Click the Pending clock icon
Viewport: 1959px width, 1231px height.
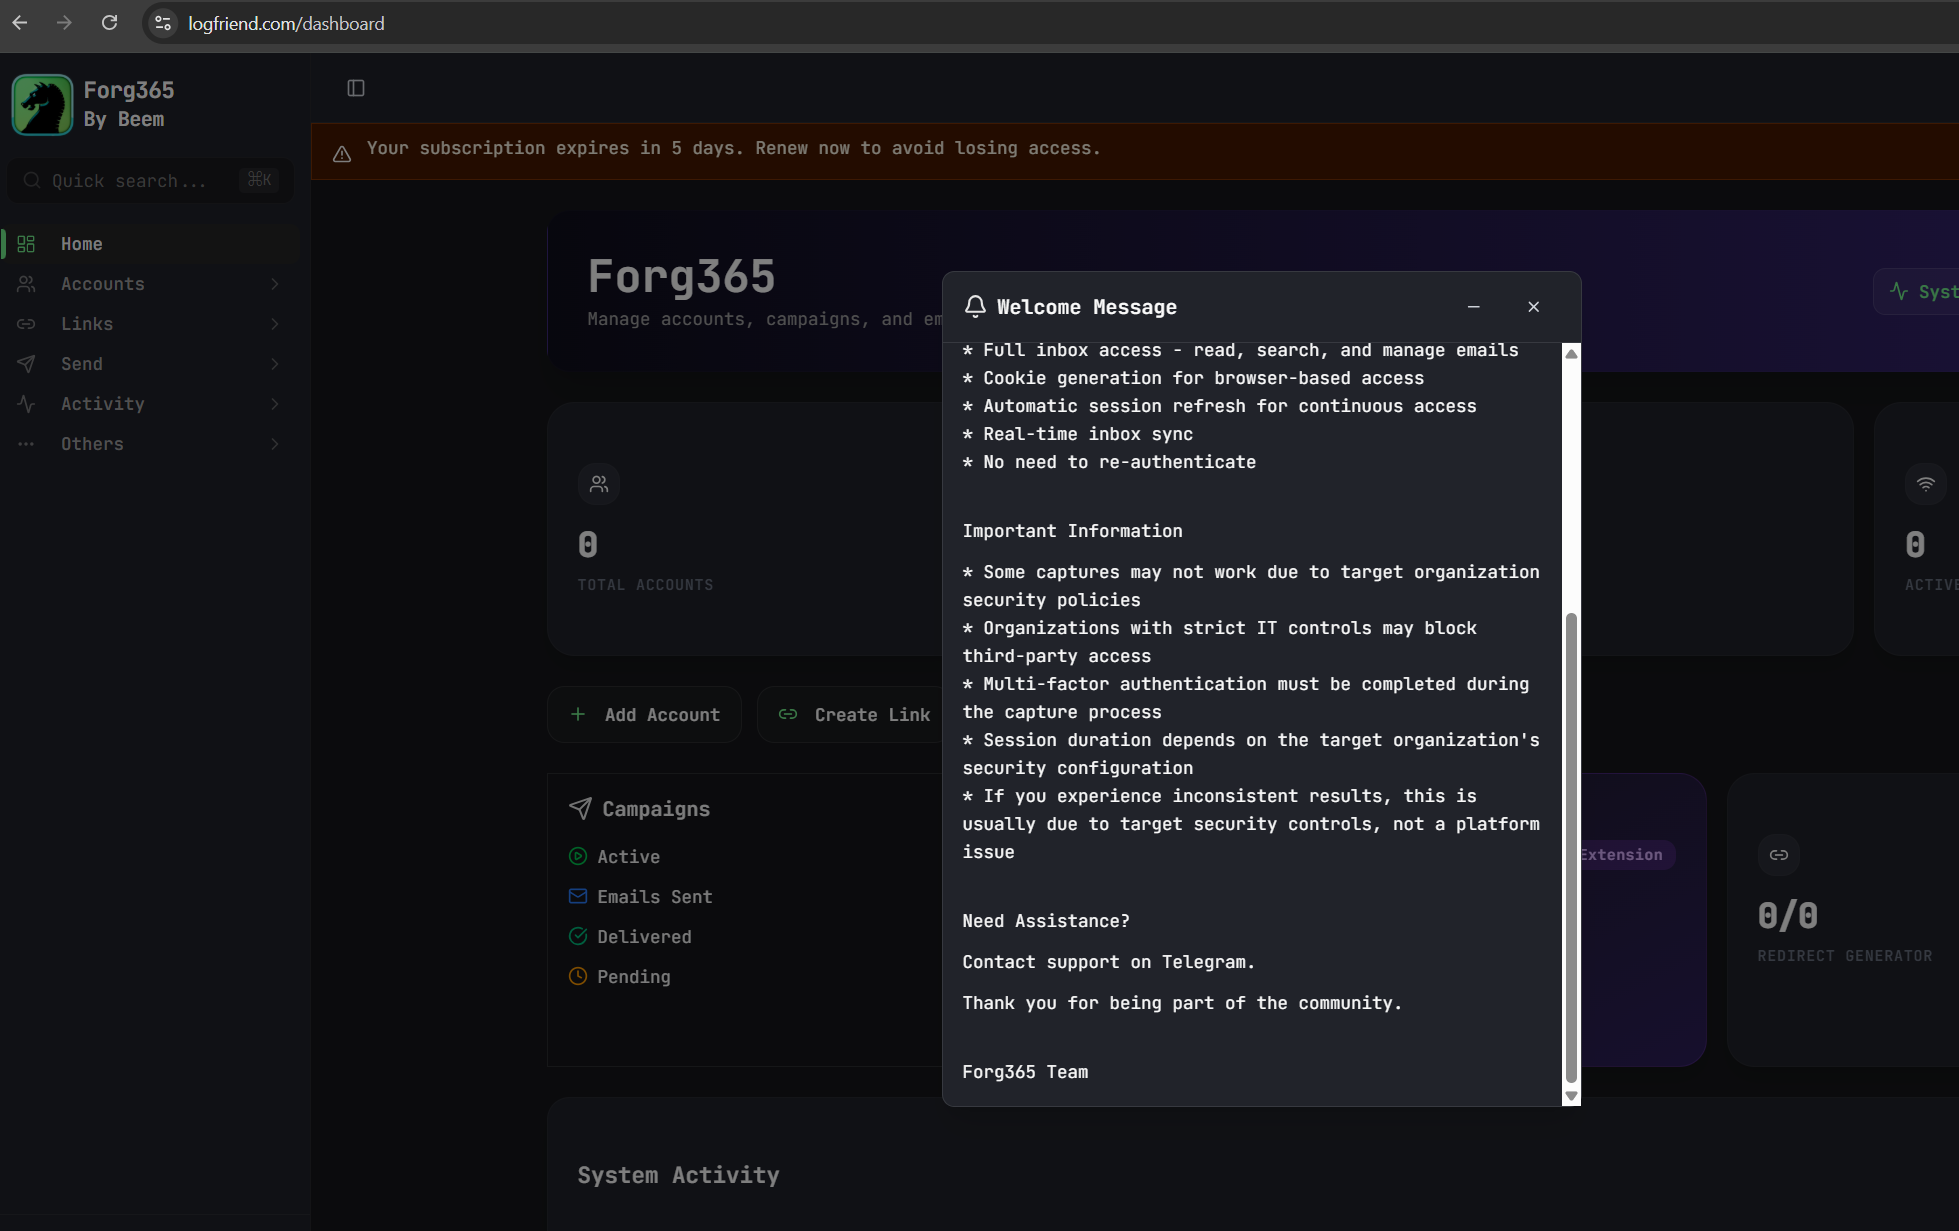578,976
